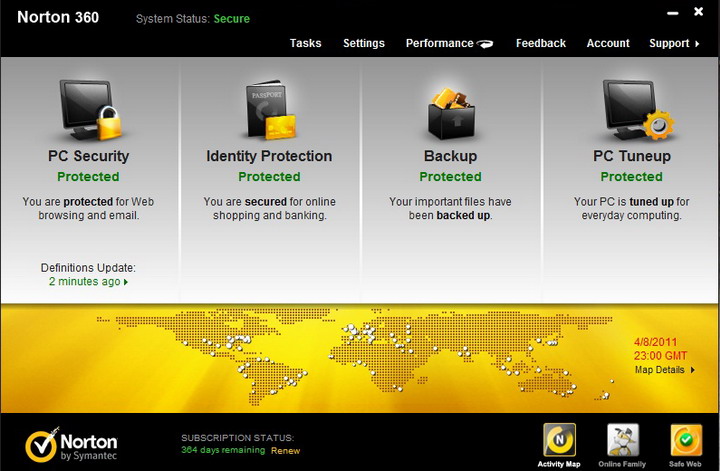Open the Account menu item
Image resolution: width=720 pixels, height=471 pixels.
(608, 43)
